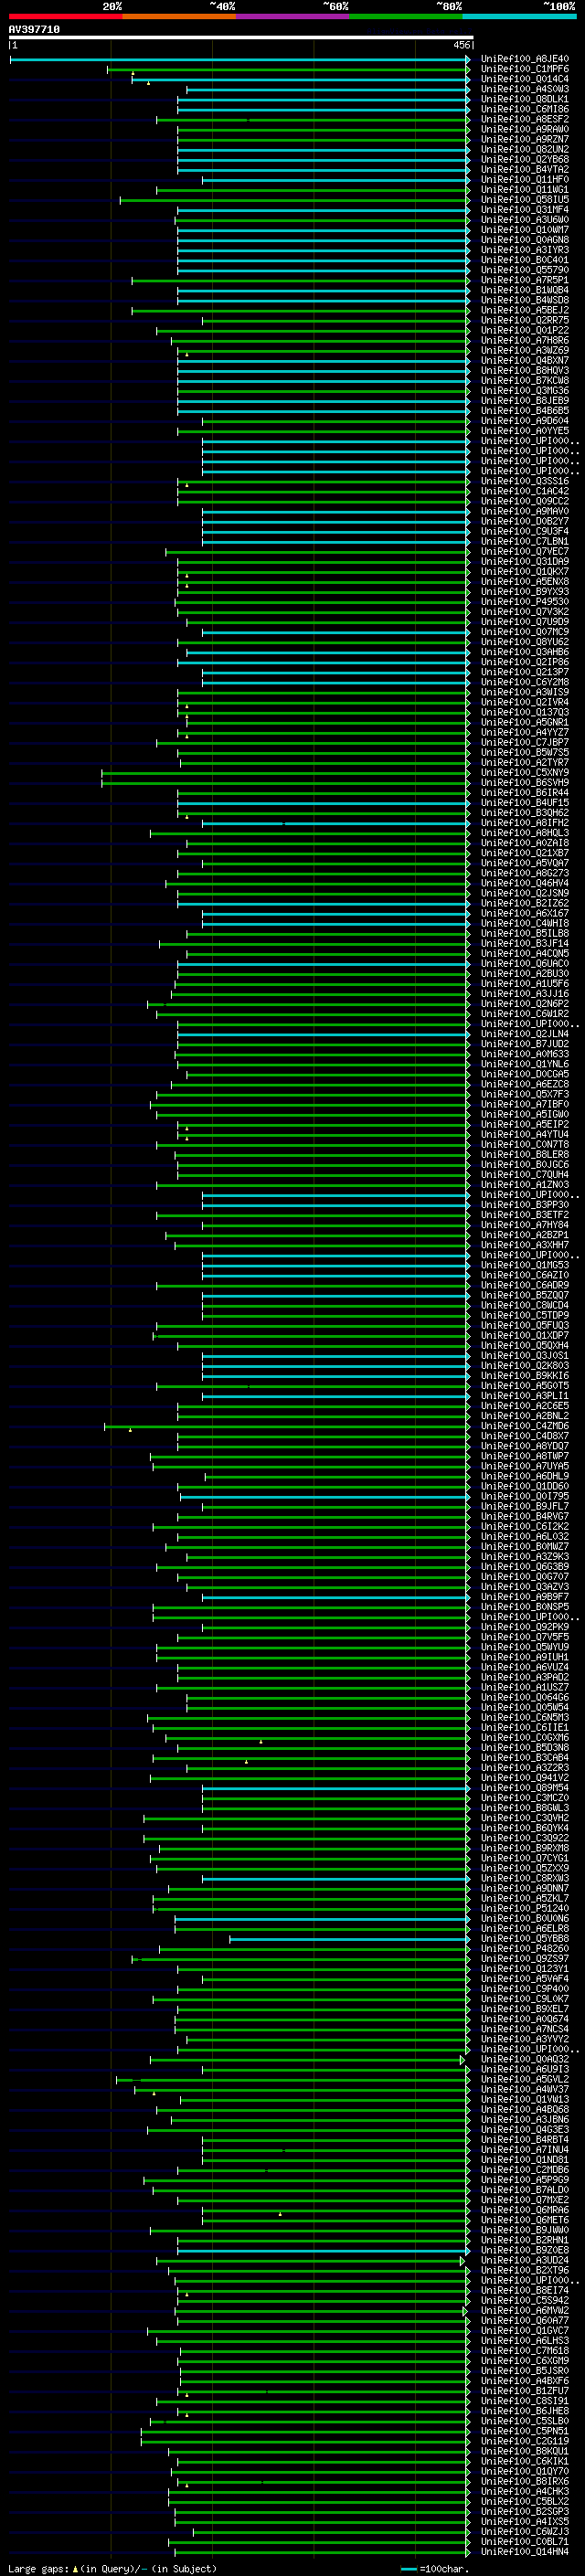Select label UniRef100_B8HQV3
The width and height of the screenshot is (585, 2576).
(x=525, y=371)
